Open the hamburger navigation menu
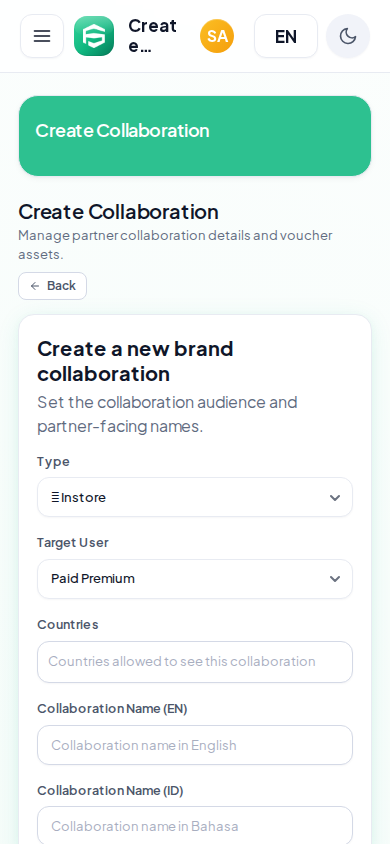Viewport: 390px width, 844px height. (42, 36)
